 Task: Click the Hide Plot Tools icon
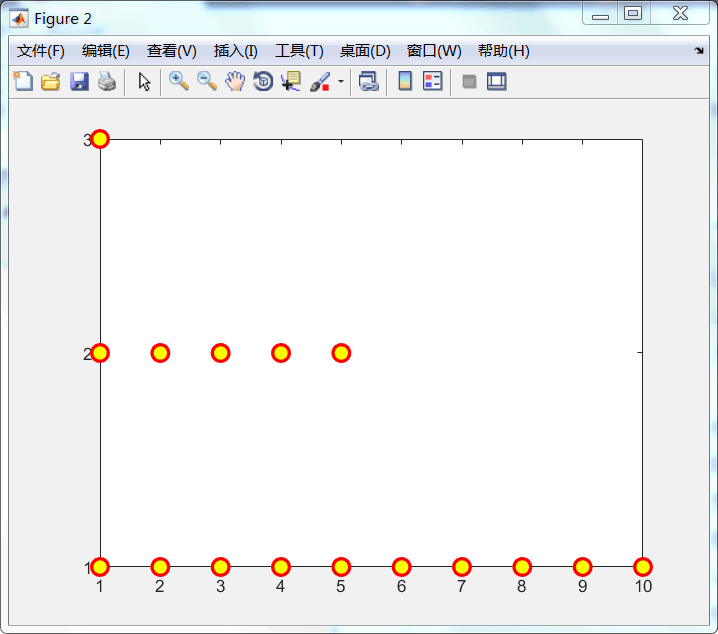point(469,81)
